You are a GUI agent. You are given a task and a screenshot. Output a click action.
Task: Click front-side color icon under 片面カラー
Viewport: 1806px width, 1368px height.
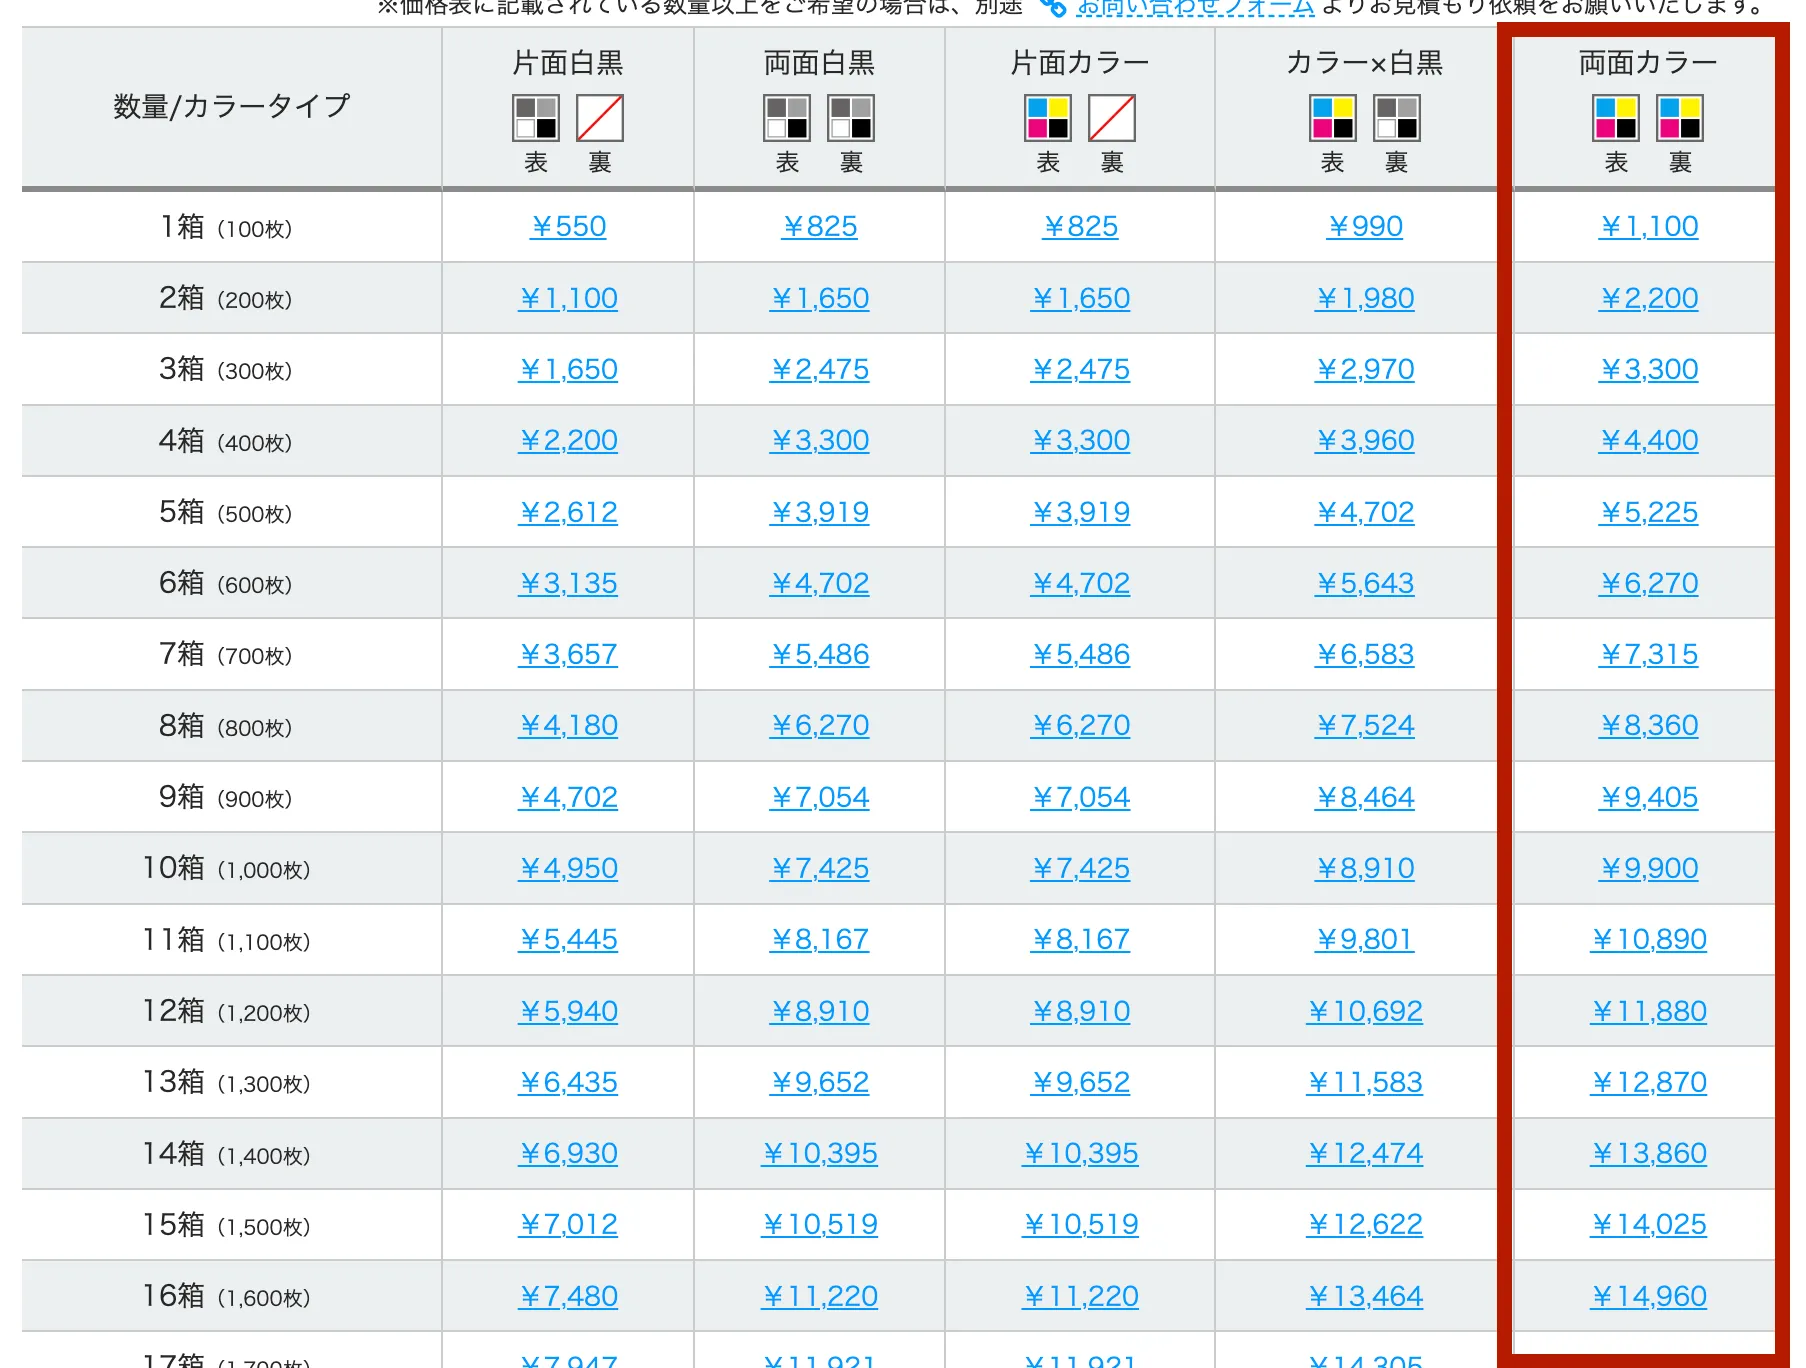point(1048,118)
